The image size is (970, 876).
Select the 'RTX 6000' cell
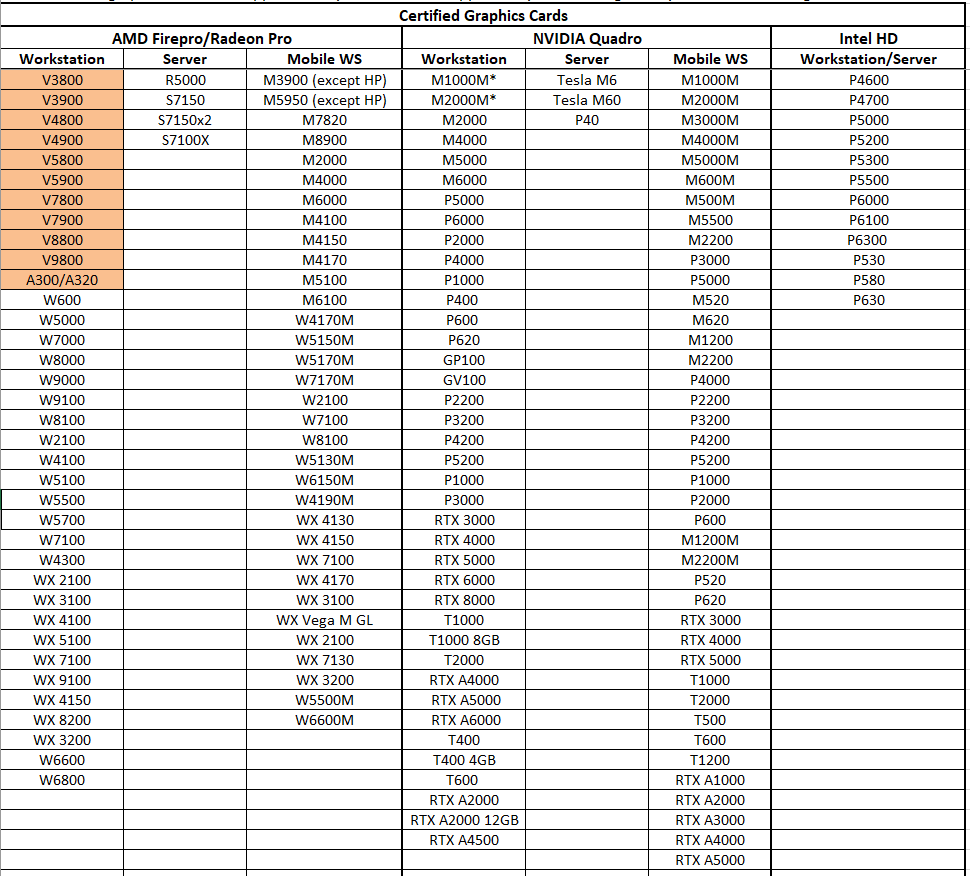click(x=464, y=580)
